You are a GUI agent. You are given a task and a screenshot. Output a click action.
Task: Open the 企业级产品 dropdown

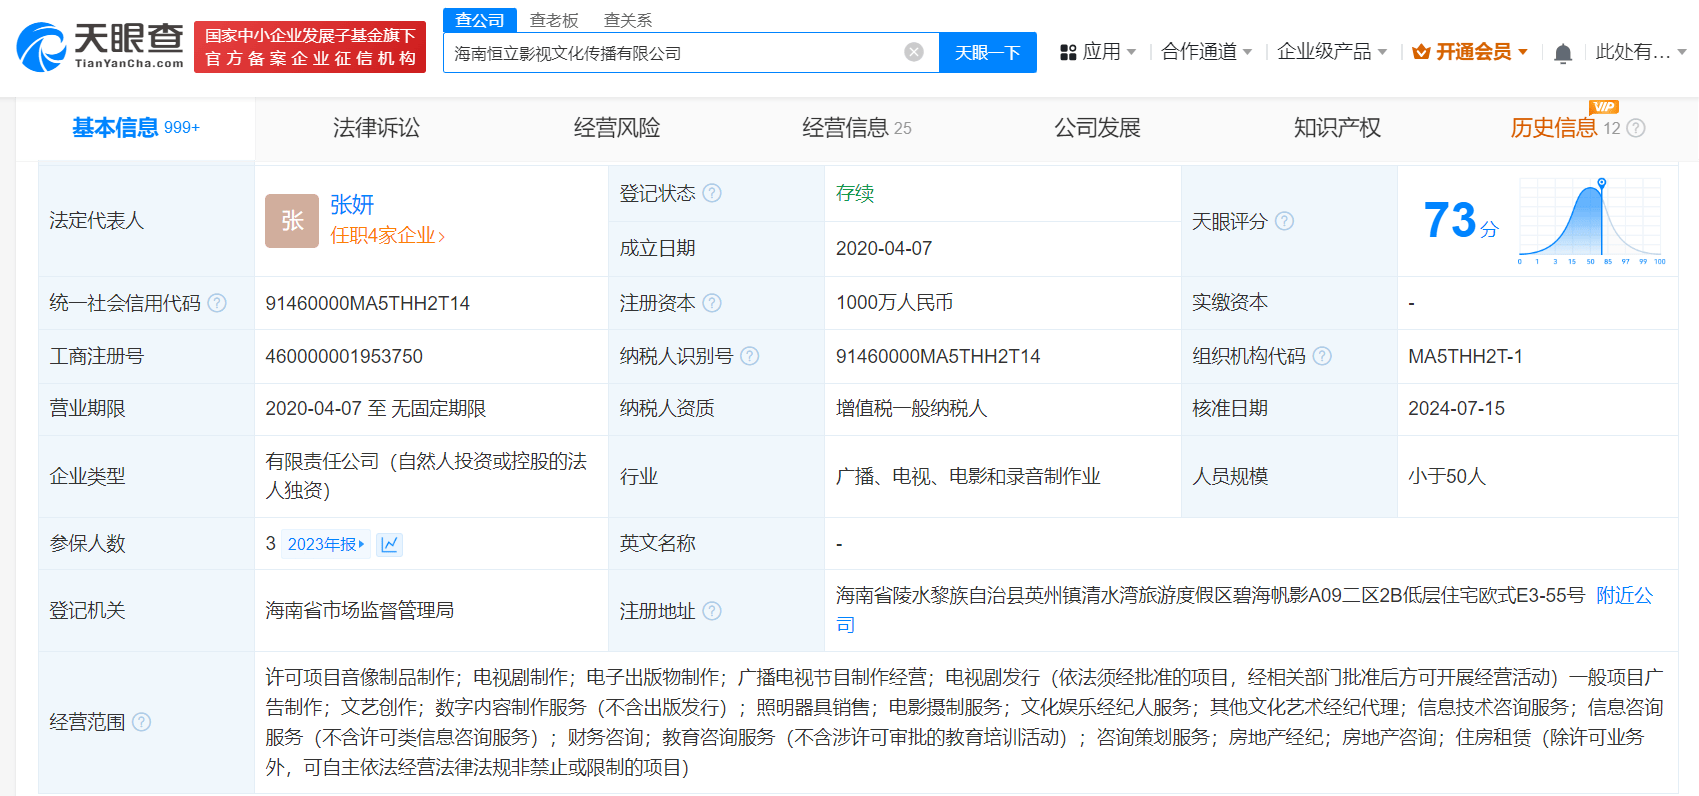[x=1331, y=52]
